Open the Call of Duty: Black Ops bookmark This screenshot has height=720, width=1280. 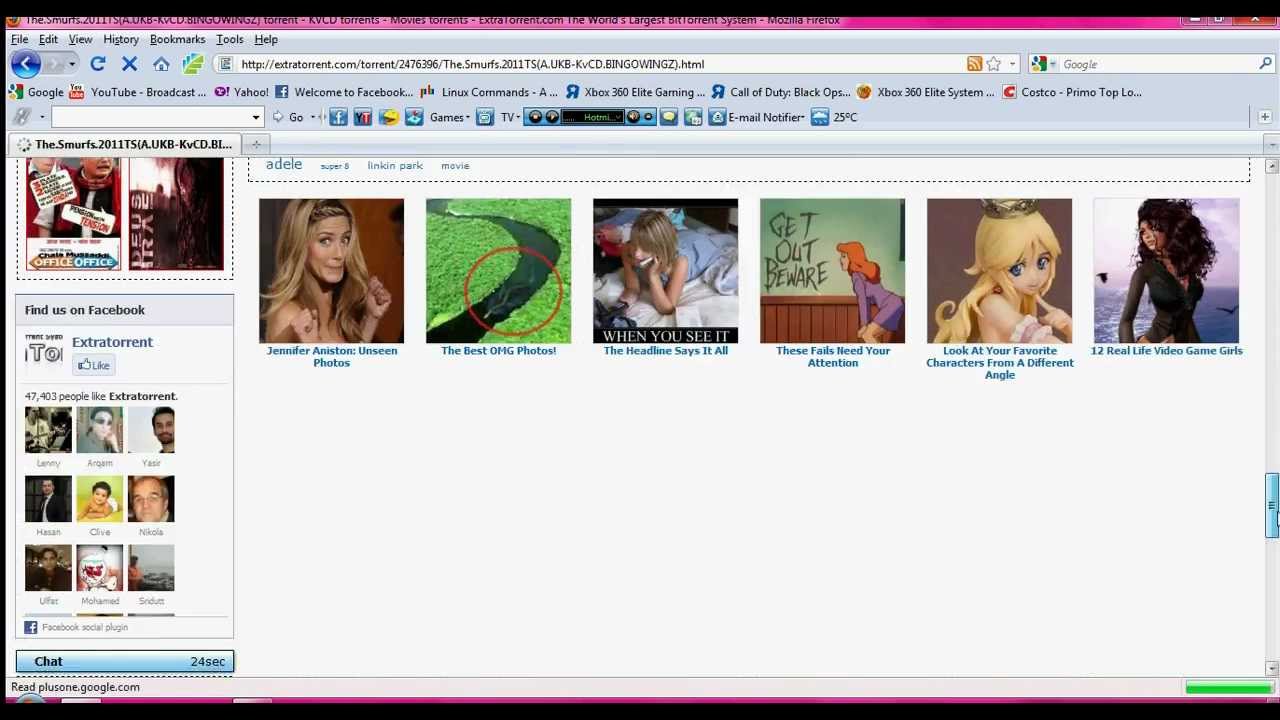(779, 92)
